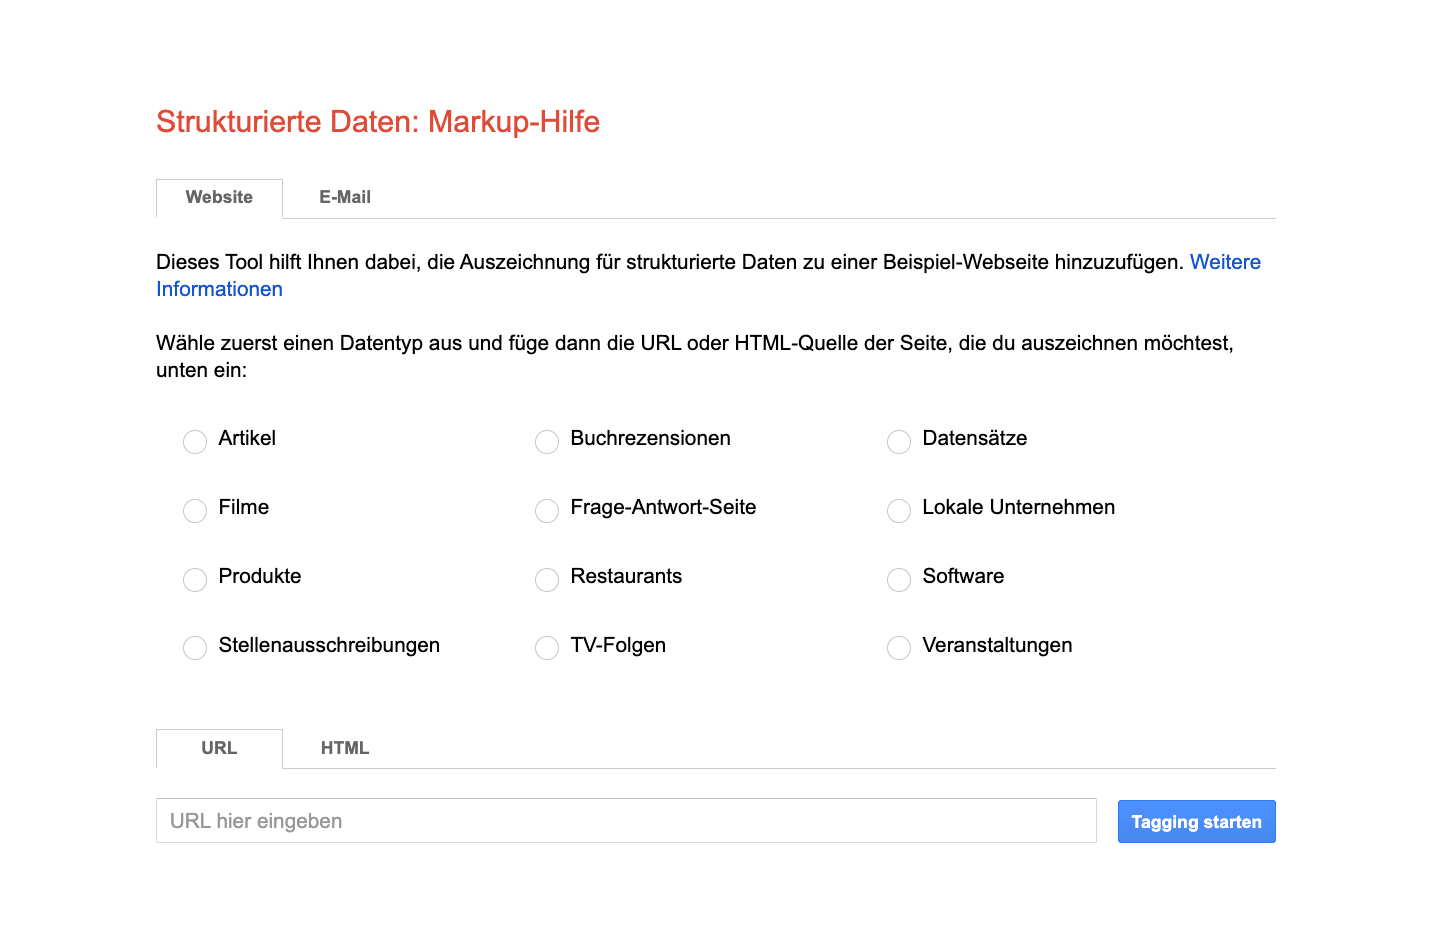The image size is (1430, 932).
Task: Select the Produkte option
Action: [195, 579]
